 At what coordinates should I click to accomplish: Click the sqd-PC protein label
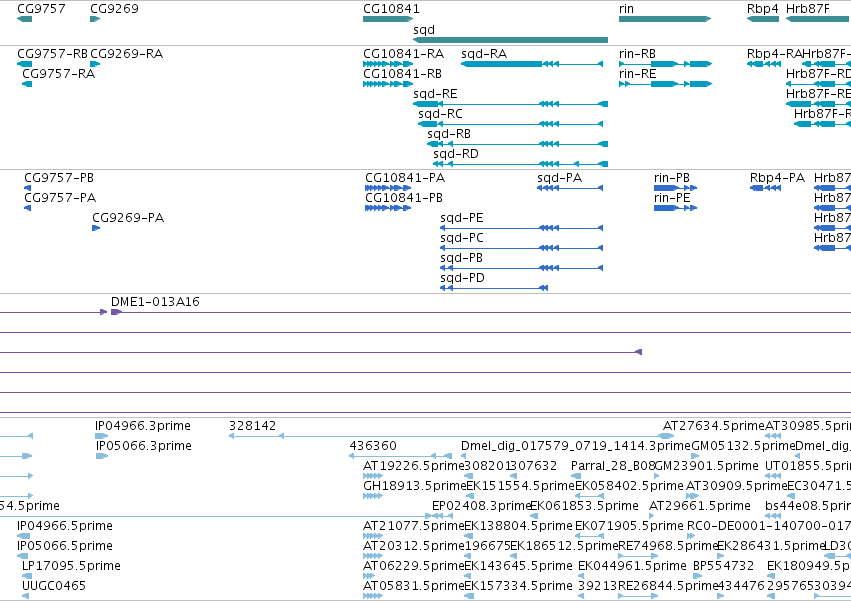(x=462, y=238)
